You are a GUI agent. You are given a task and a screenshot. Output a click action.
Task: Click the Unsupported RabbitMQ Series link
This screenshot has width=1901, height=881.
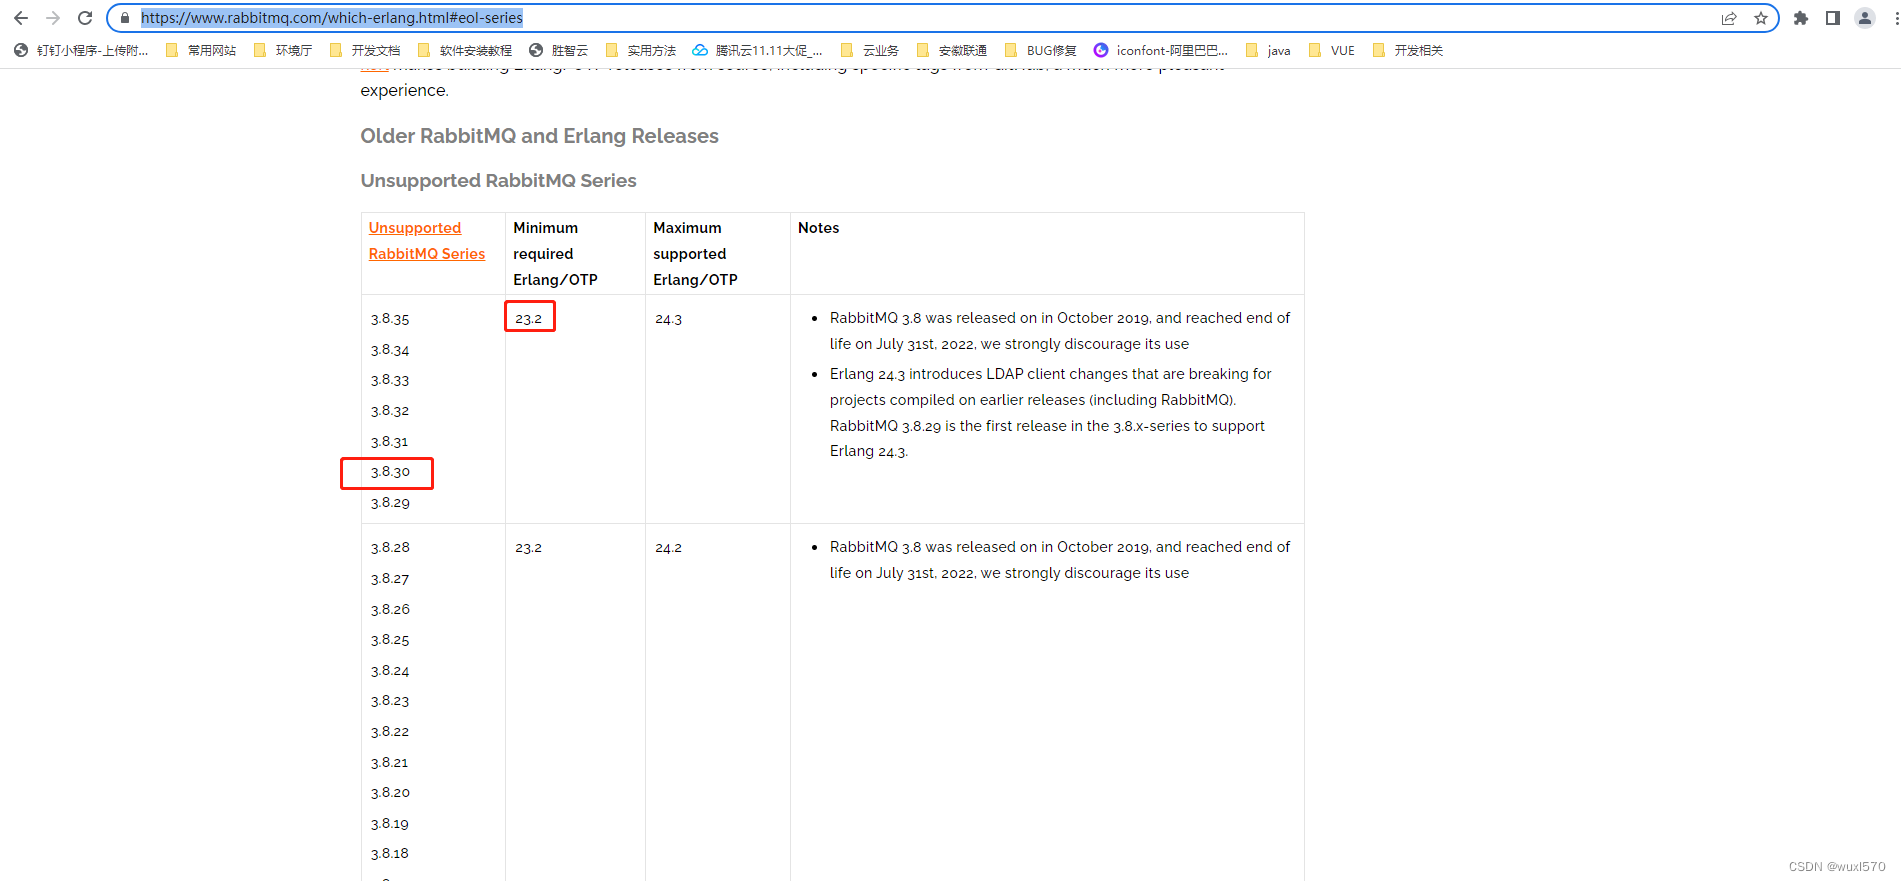(427, 241)
